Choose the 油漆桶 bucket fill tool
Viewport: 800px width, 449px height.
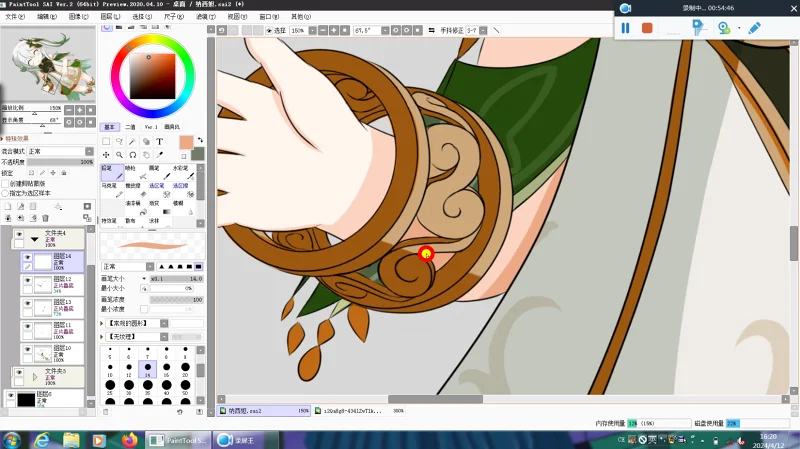tap(136, 208)
